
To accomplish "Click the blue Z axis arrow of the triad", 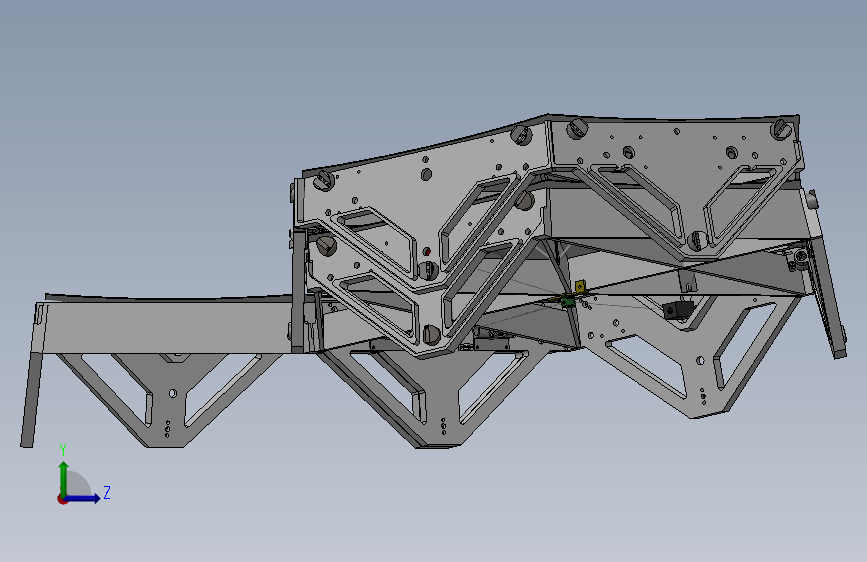I will pos(83,498).
